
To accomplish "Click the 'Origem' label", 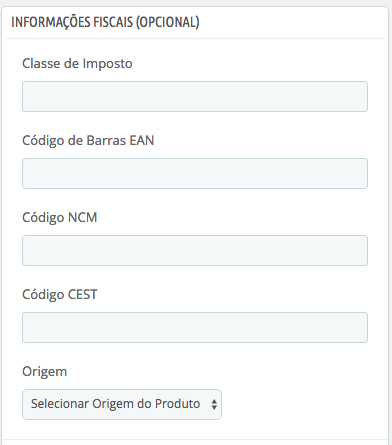I will pos(45,372).
